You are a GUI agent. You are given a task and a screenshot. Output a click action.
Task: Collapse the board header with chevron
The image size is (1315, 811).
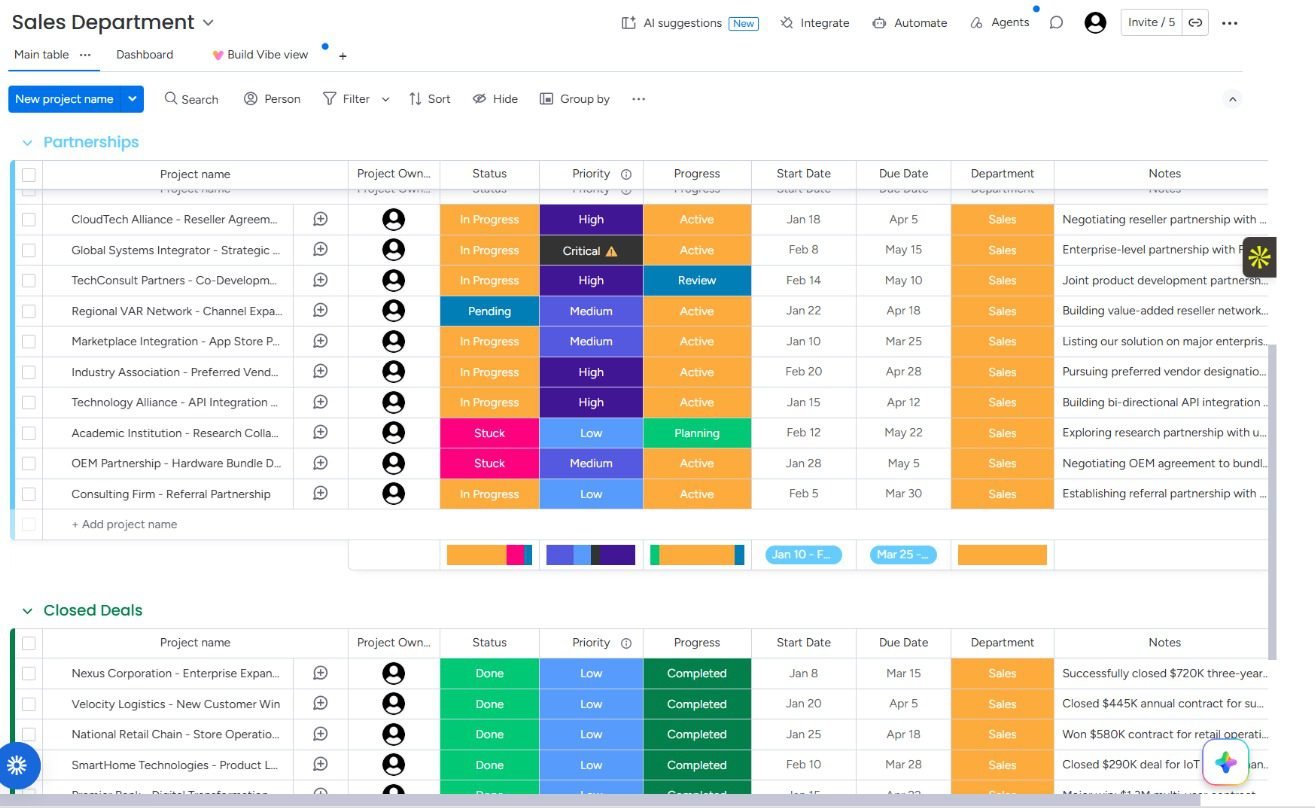point(1233,99)
